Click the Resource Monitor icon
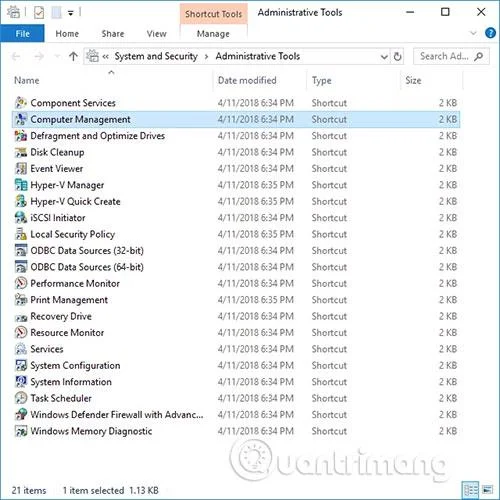The image size is (500, 500). point(21,332)
